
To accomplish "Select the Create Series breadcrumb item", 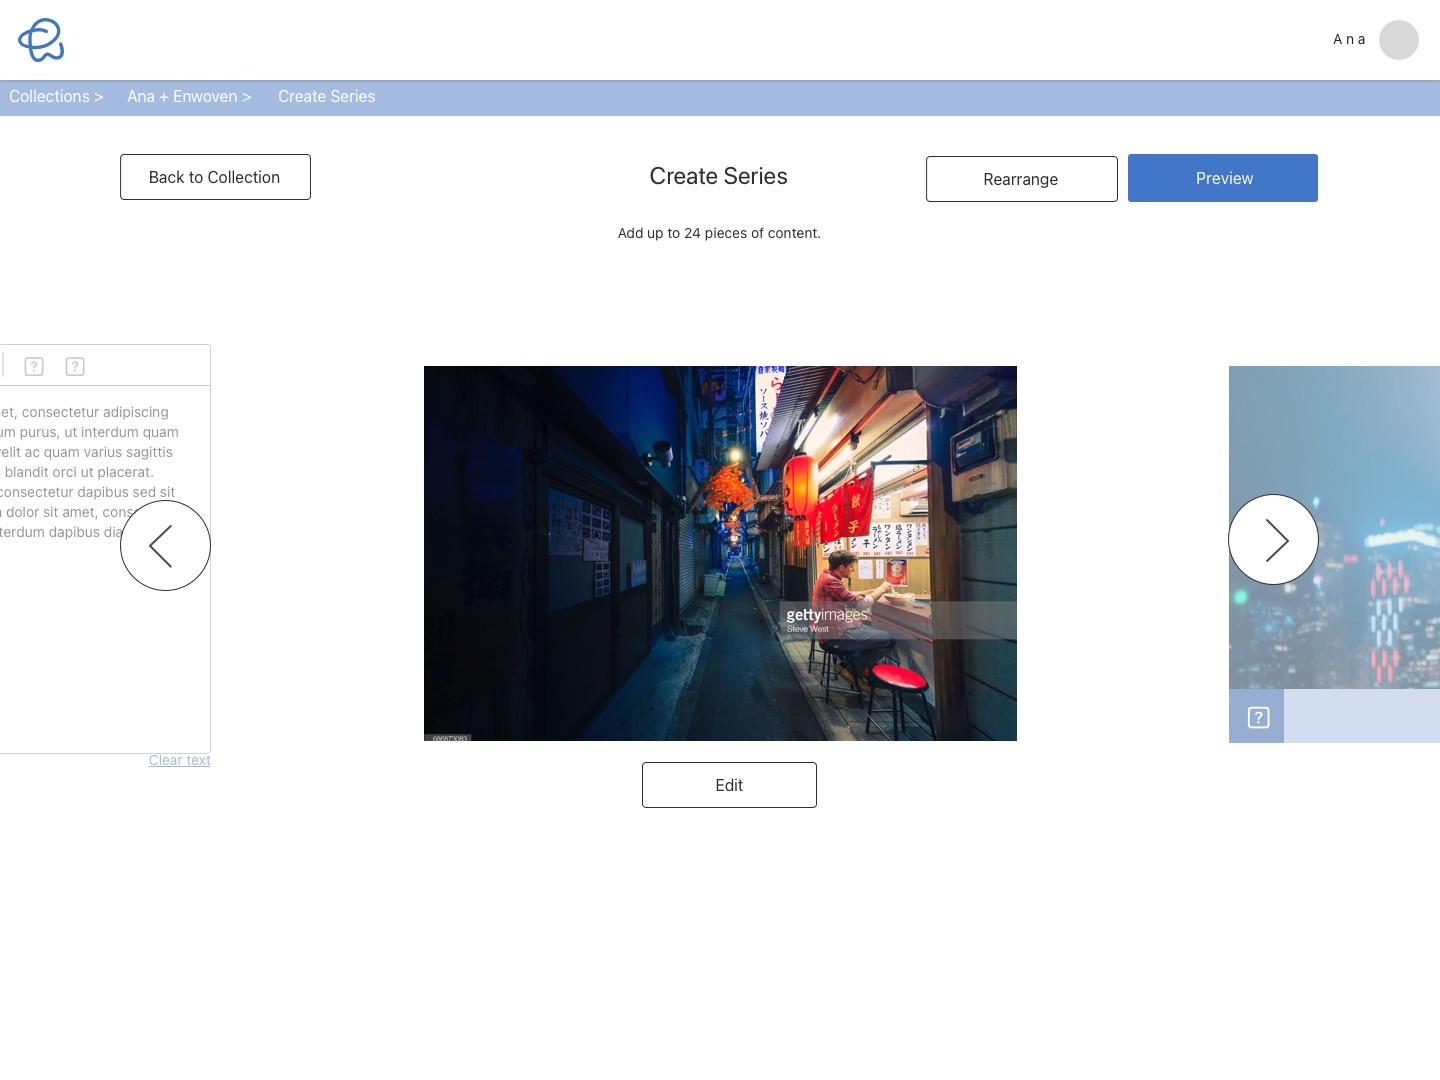I will (326, 97).
